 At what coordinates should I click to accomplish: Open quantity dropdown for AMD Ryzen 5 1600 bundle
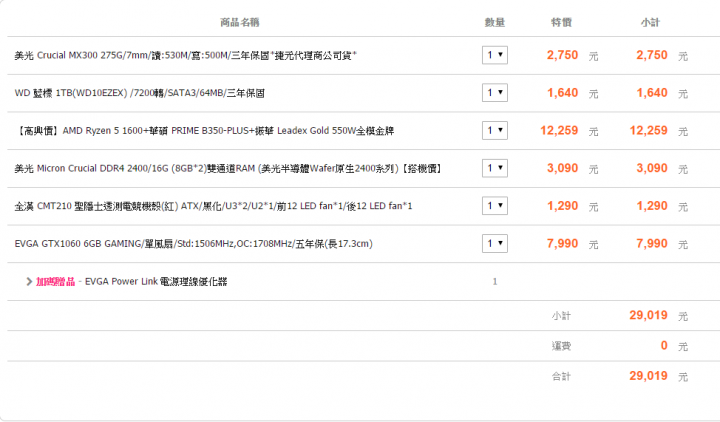click(495, 130)
